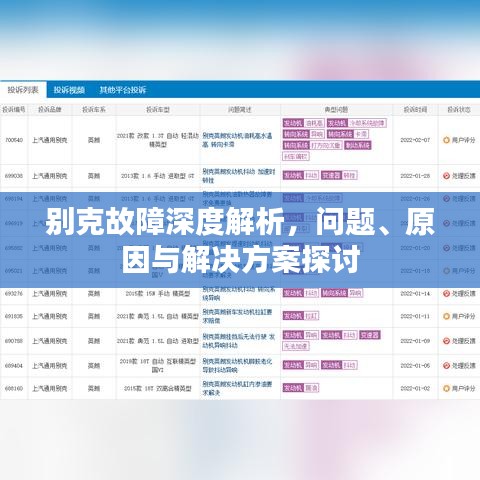Select model cell 2021款 典范 1.5L 自动 精英型
Viewport: 480px width, 480px height.
click(x=158, y=316)
